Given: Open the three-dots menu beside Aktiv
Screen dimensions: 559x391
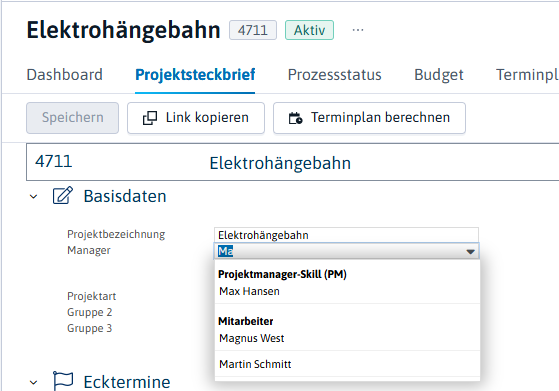Looking at the screenshot, I should (358, 30).
